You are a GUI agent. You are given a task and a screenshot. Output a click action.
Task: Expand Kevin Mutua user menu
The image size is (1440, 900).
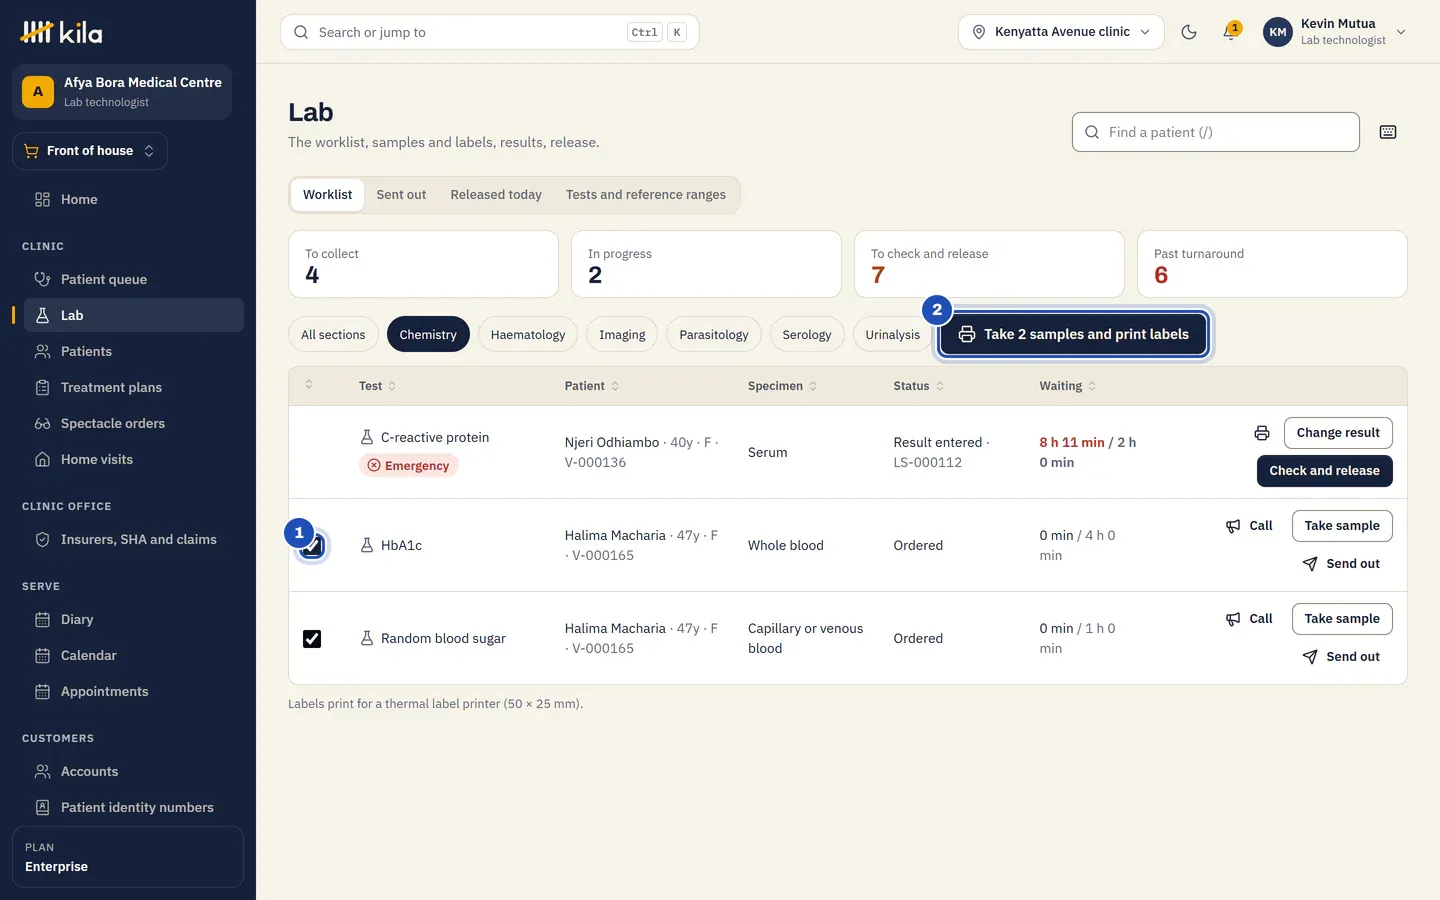1334,32
